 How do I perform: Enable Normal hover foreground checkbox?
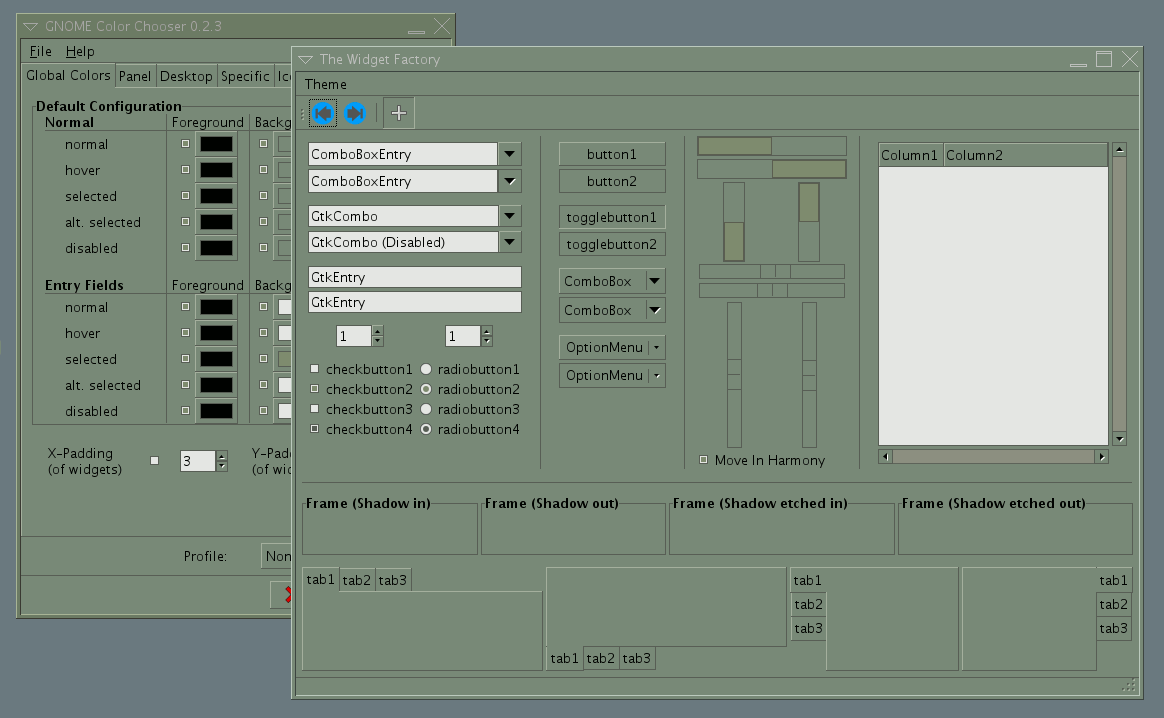point(186,169)
